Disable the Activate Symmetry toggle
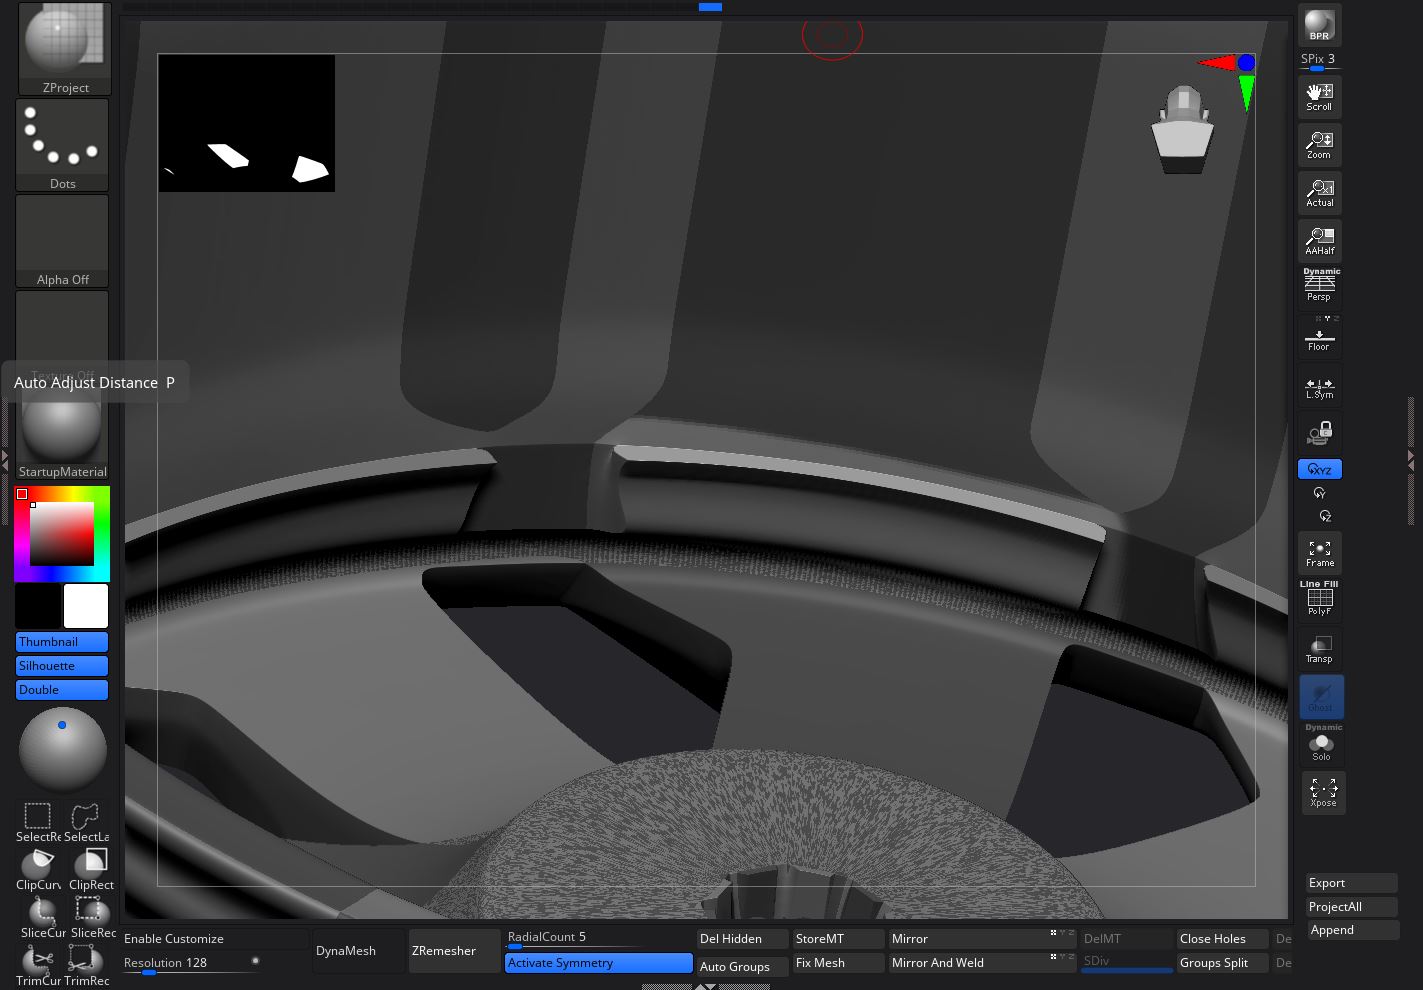The width and height of the screenshot is (1423, 990). [597, 963]
